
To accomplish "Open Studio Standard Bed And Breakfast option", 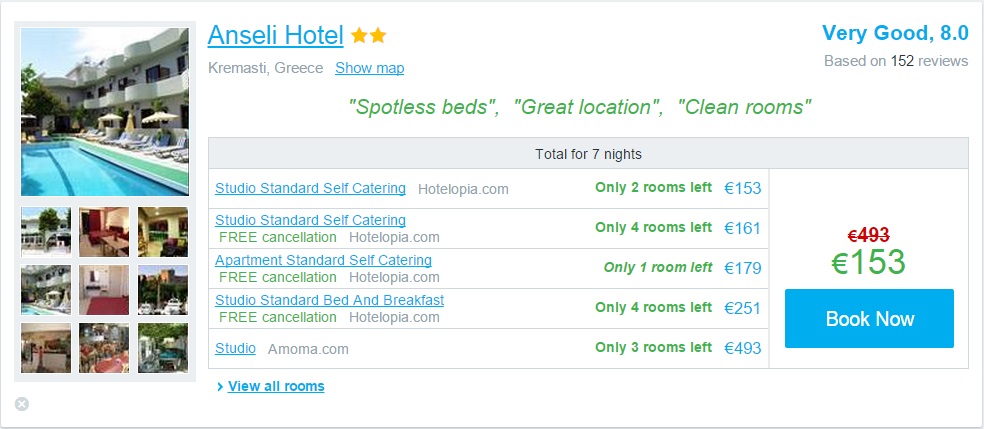I will 329,300.
